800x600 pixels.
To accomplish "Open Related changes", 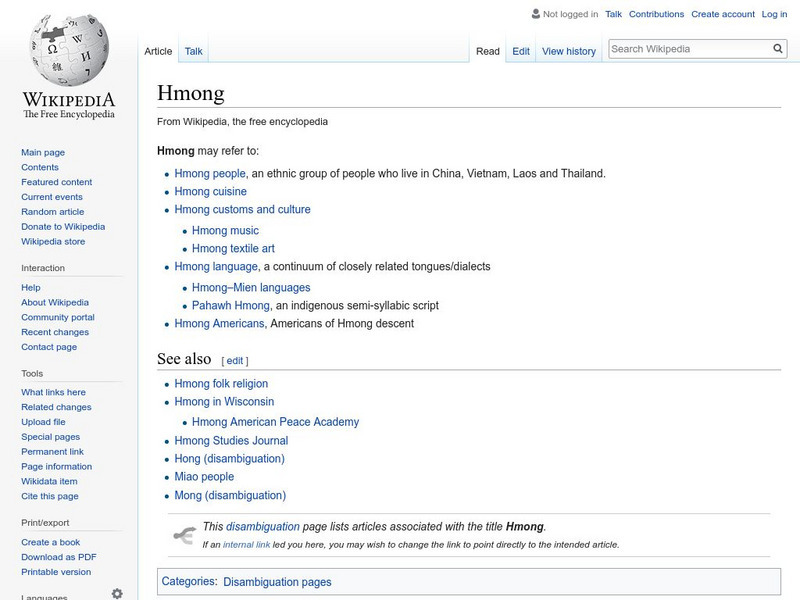I will 56,407.
